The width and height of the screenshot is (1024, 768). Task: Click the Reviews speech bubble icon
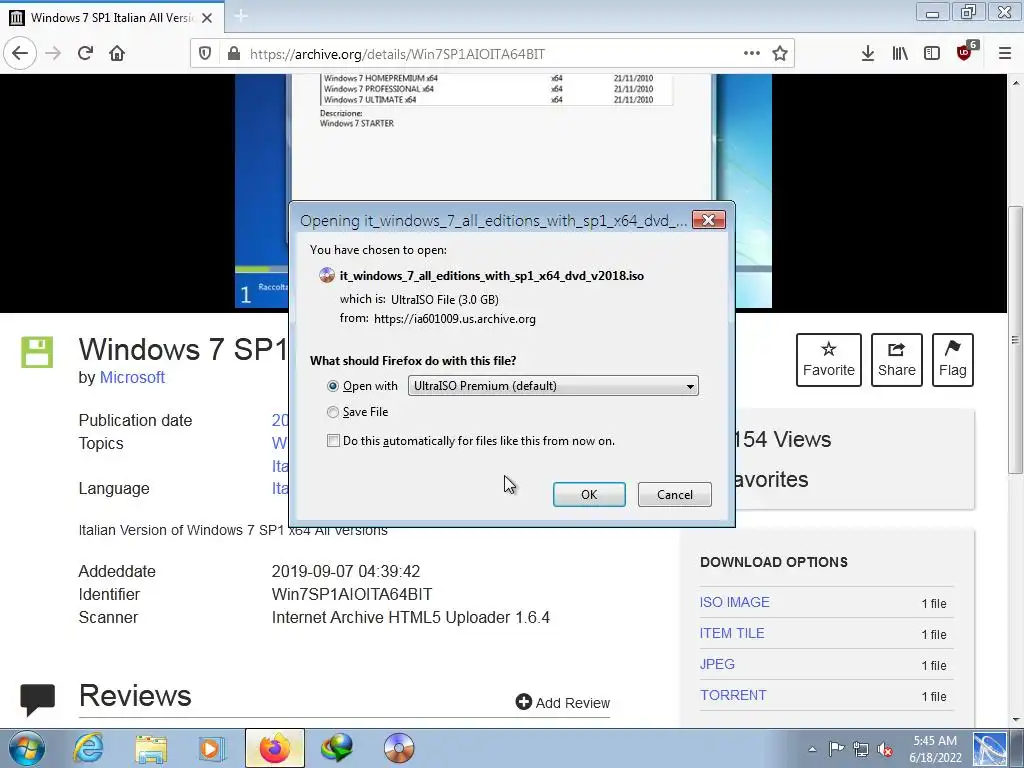tap(37, 699)
